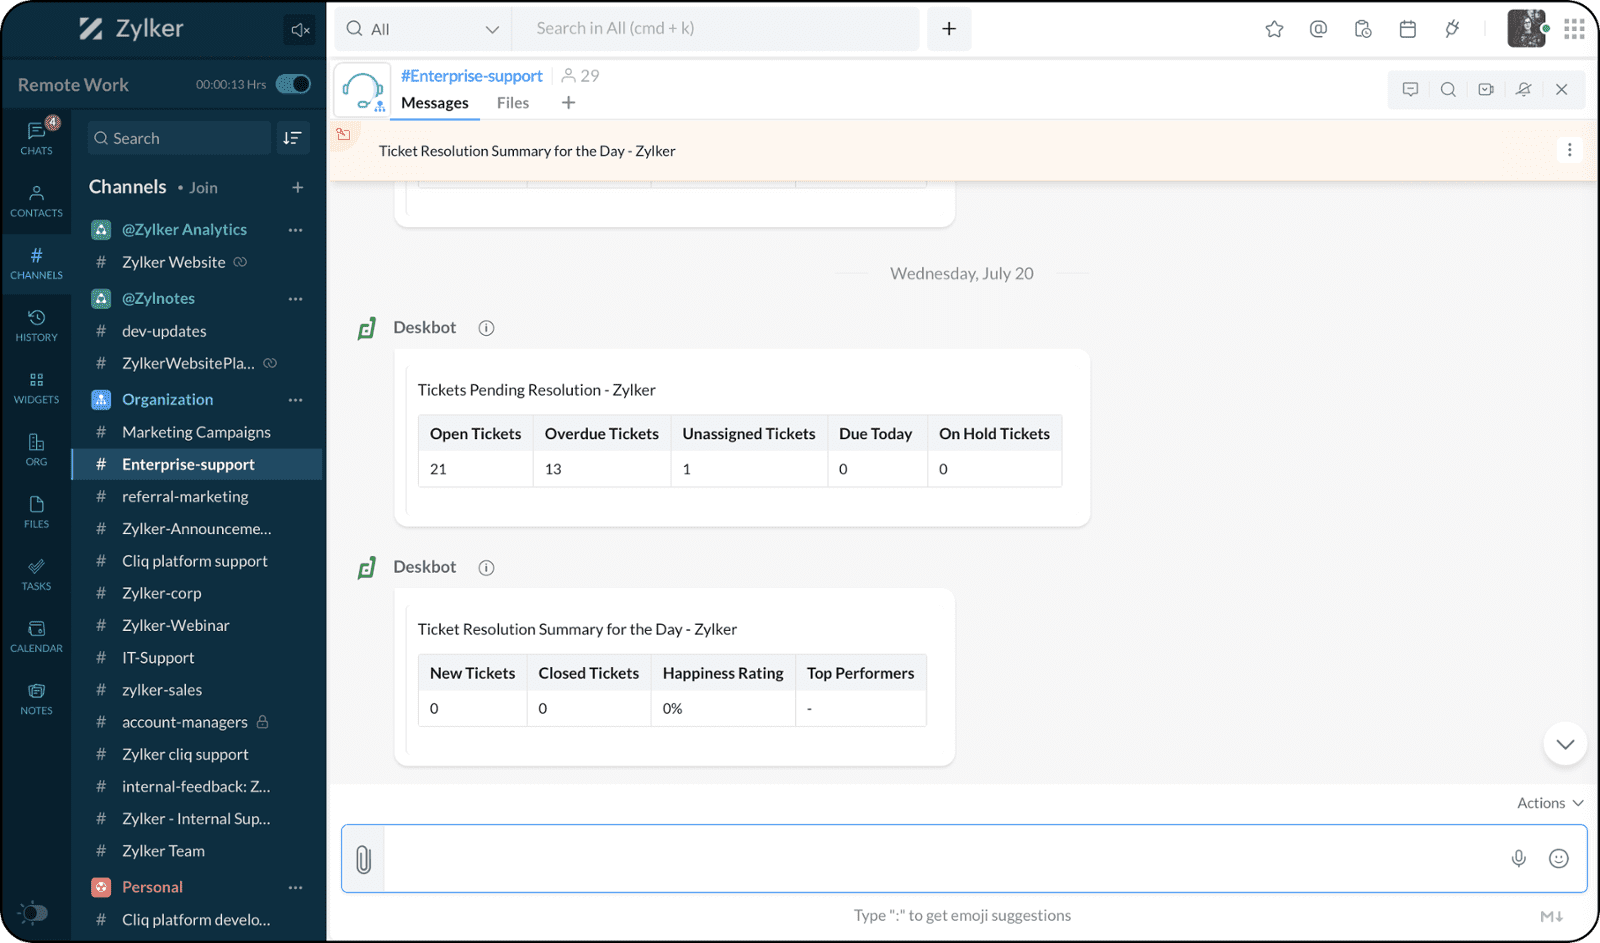Viewport: 1600px width, 943px height.
Task: Search within the Enterprise-support channel
Action: coord(1448,89)
